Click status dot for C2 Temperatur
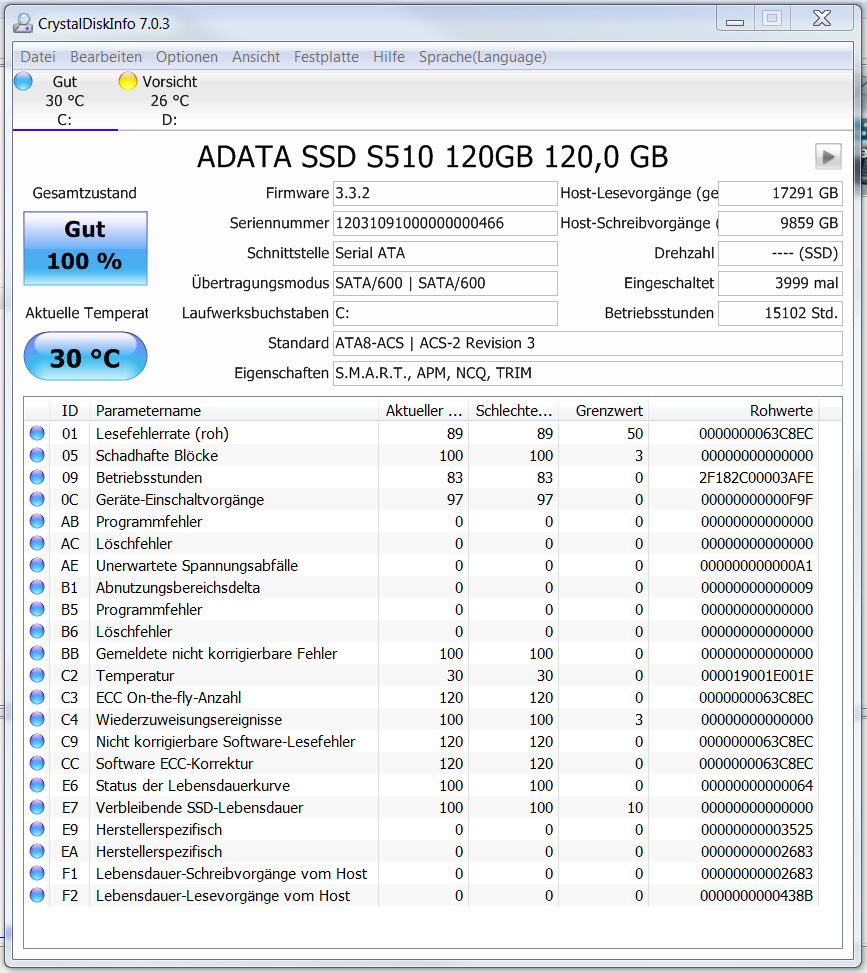Screen dimensions: 867x973 tap(37, 675)
